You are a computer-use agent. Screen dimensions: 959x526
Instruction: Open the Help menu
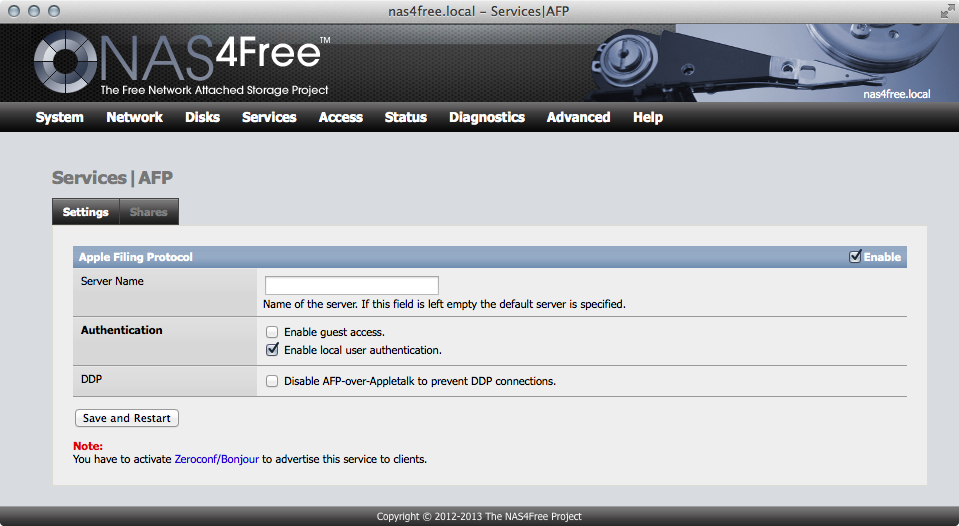[648, 117]
